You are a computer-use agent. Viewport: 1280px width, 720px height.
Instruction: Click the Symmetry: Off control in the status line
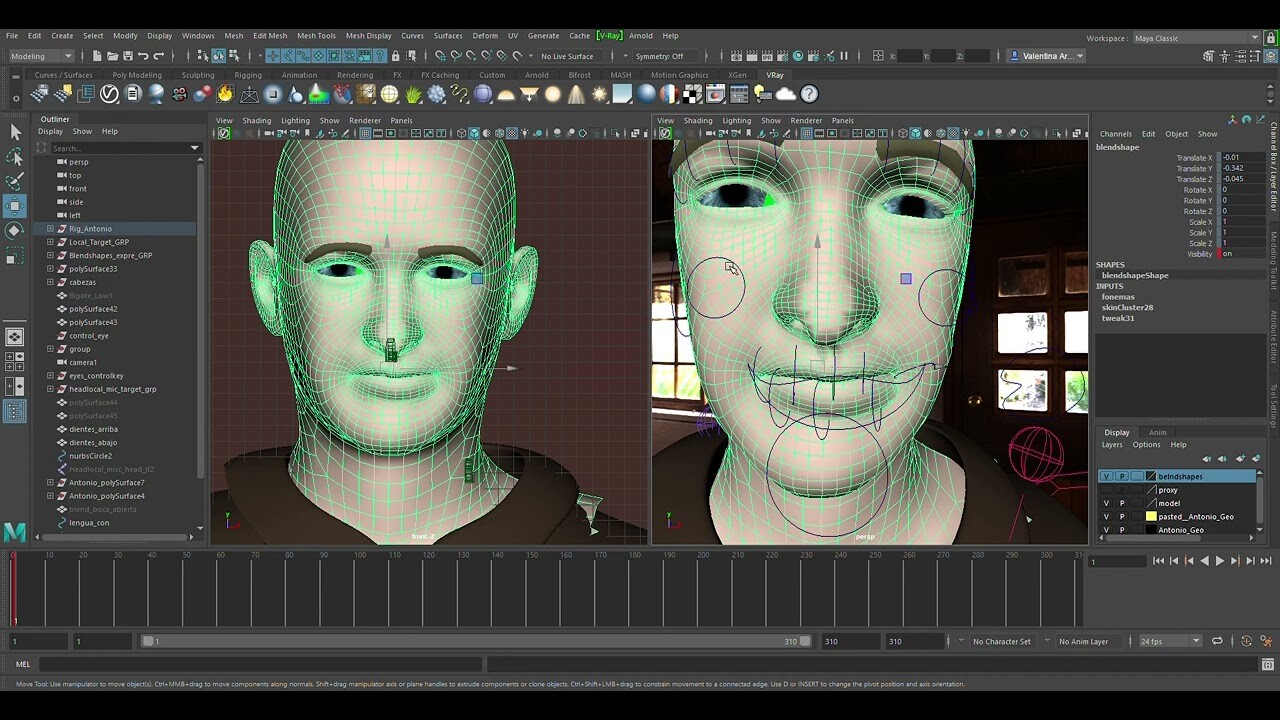coord(660,55)
